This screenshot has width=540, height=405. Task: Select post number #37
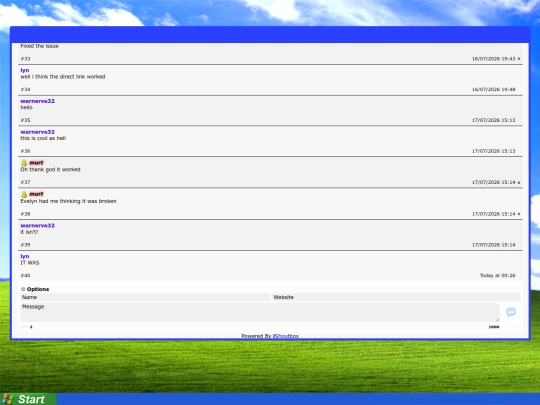pos(25,182)
